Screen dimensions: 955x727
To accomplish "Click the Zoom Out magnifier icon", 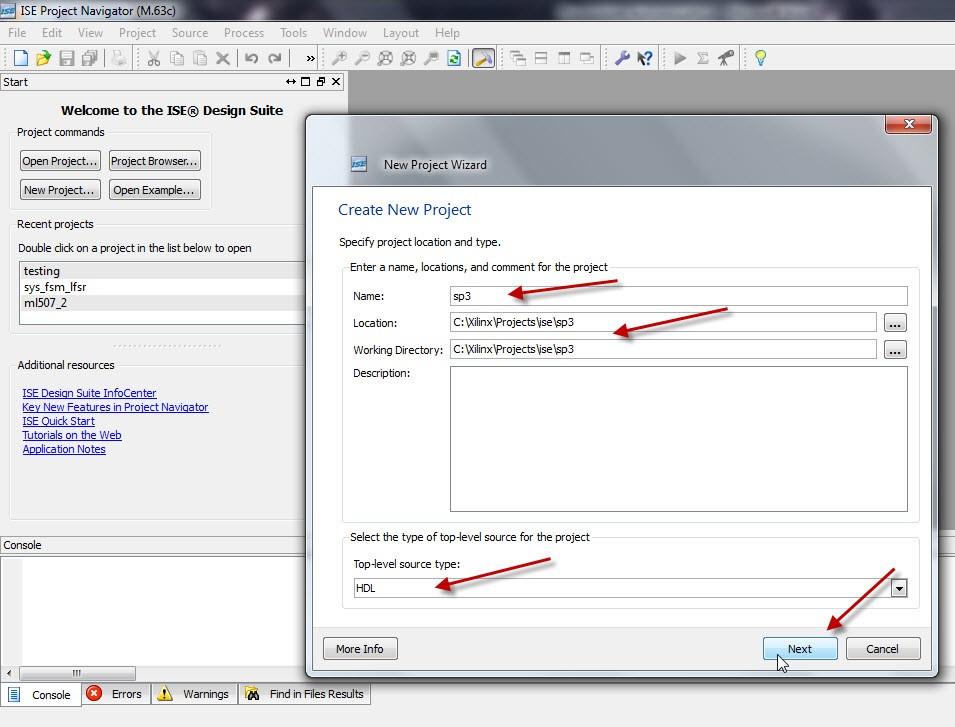I will [x=362, y=58].
